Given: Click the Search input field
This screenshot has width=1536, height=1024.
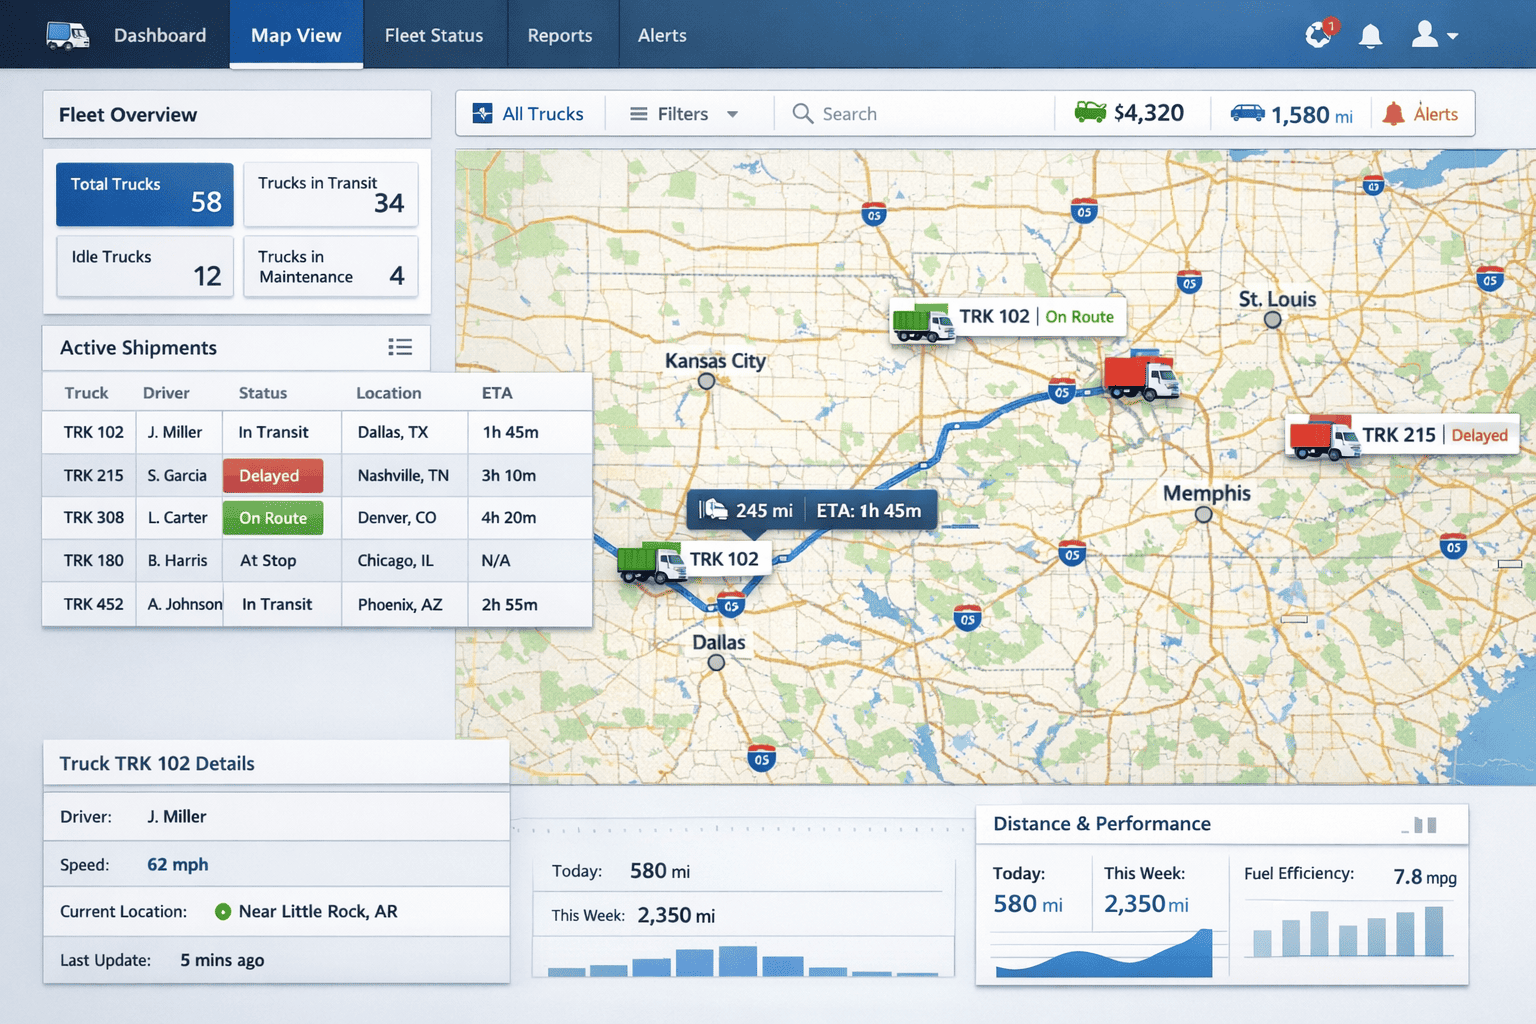Looking at the screenshot, I should (x=920, y=114).
